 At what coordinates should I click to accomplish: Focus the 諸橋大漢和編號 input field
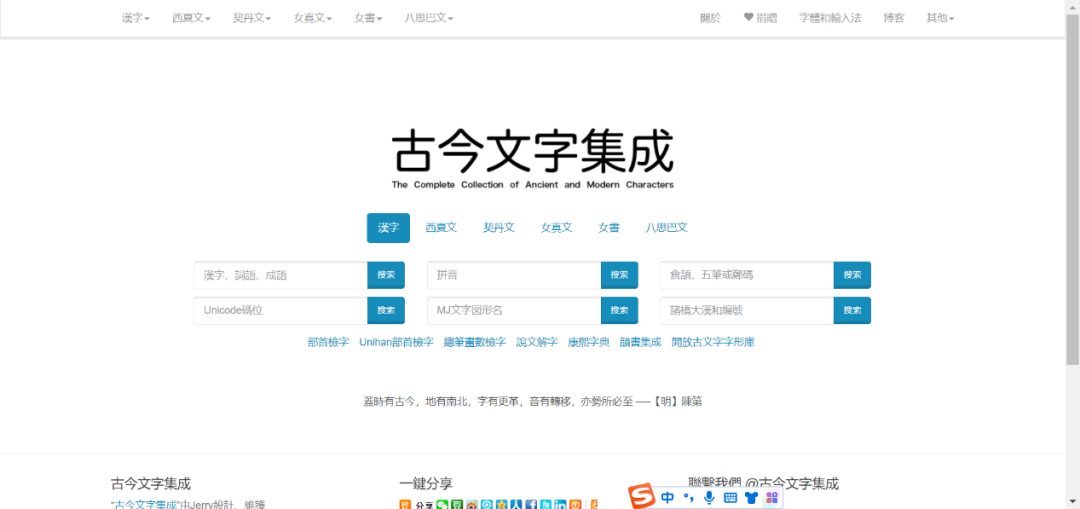click(747, 311)
